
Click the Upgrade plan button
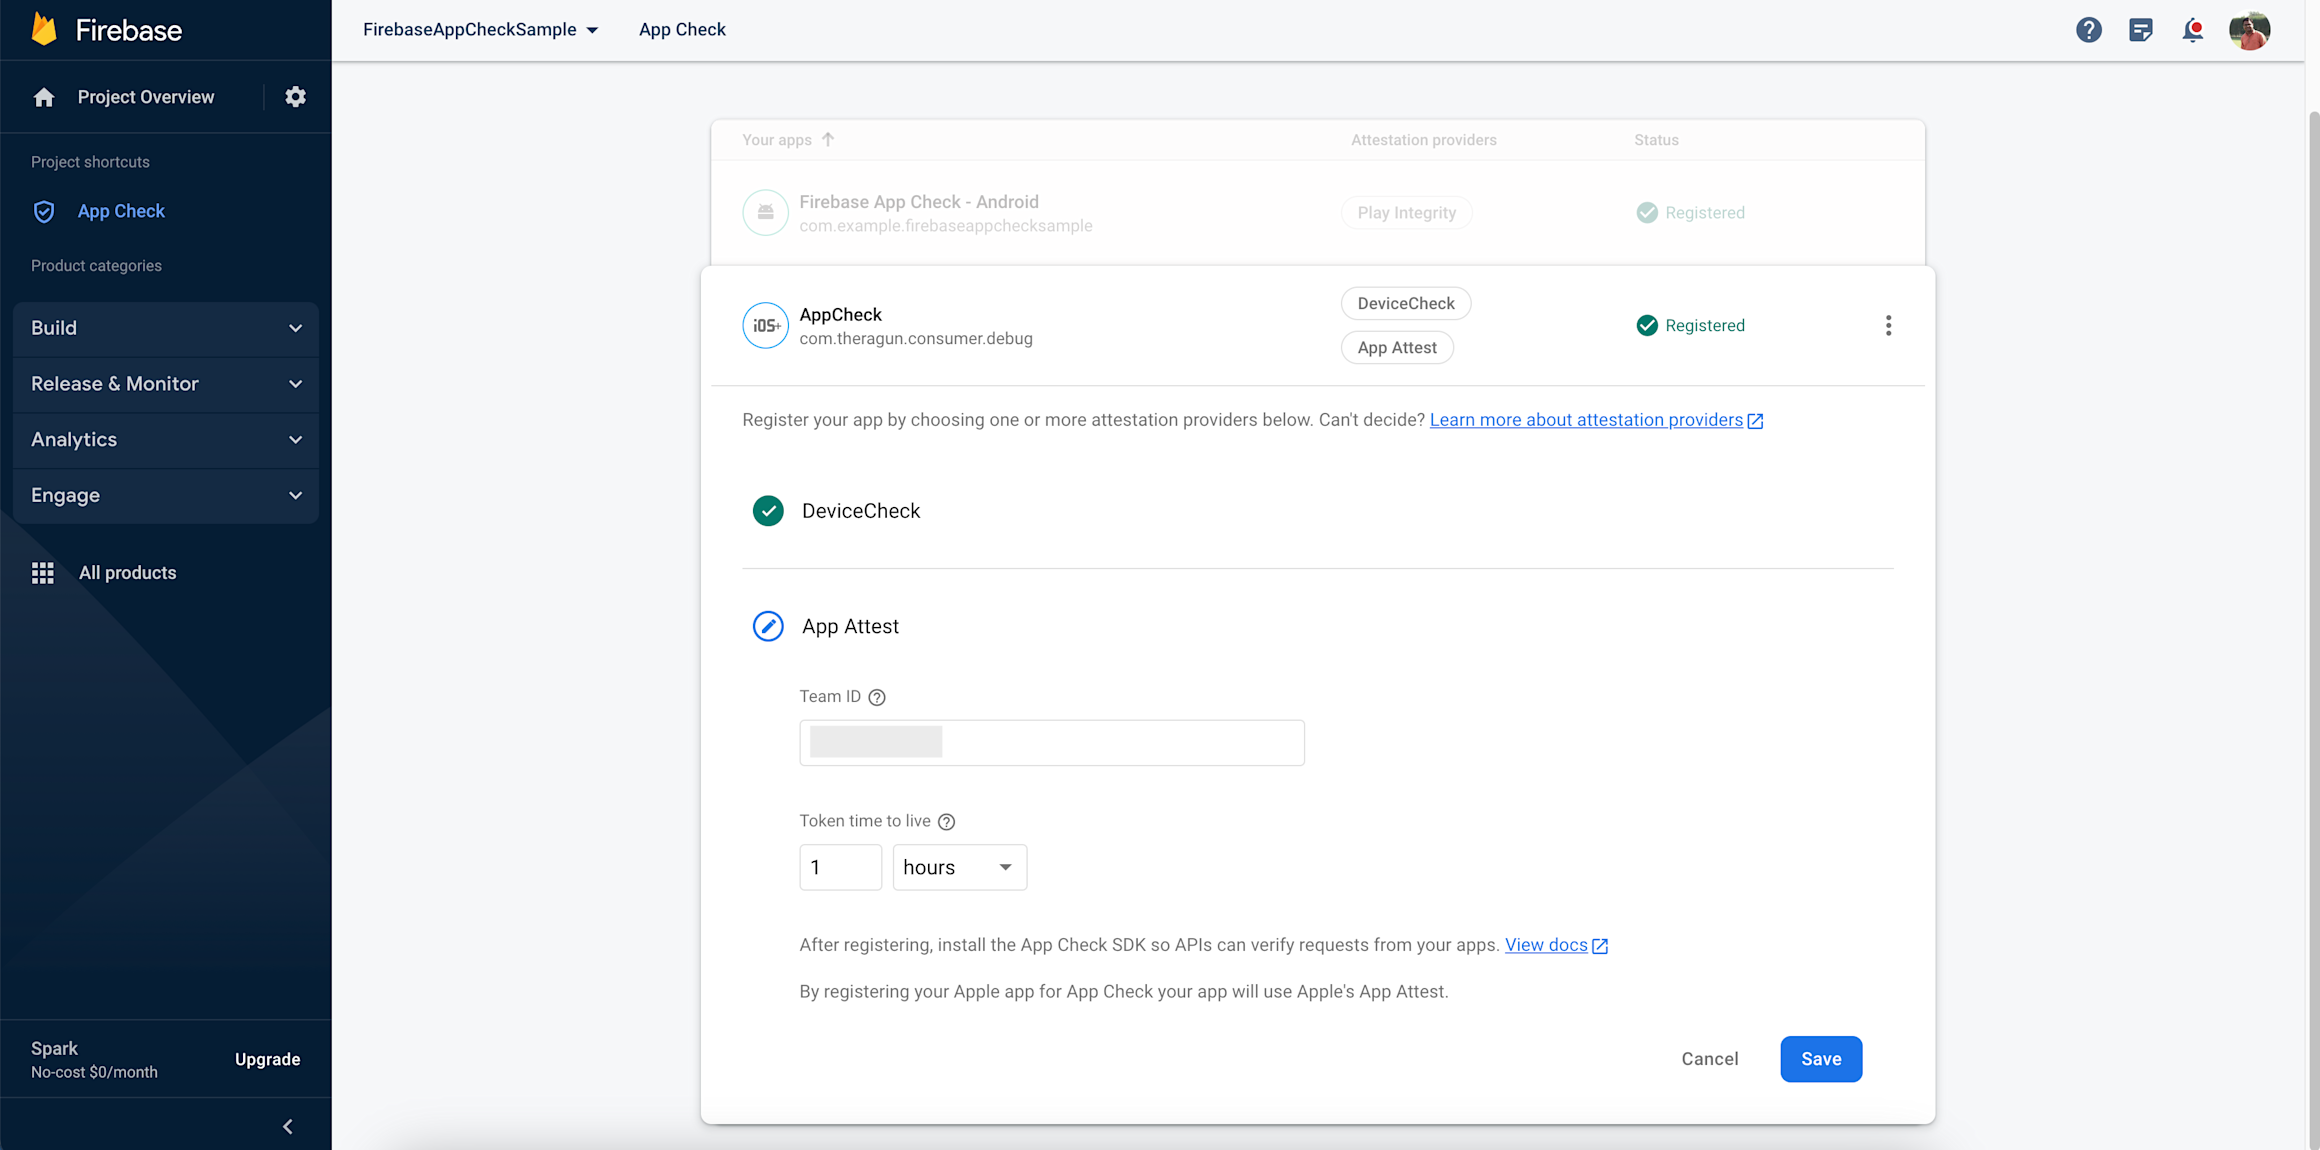coord(267,1059)
